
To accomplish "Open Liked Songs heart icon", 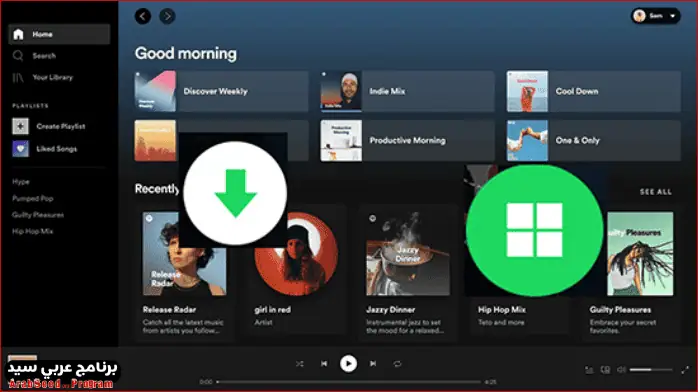I will click(x=20, y=149).
